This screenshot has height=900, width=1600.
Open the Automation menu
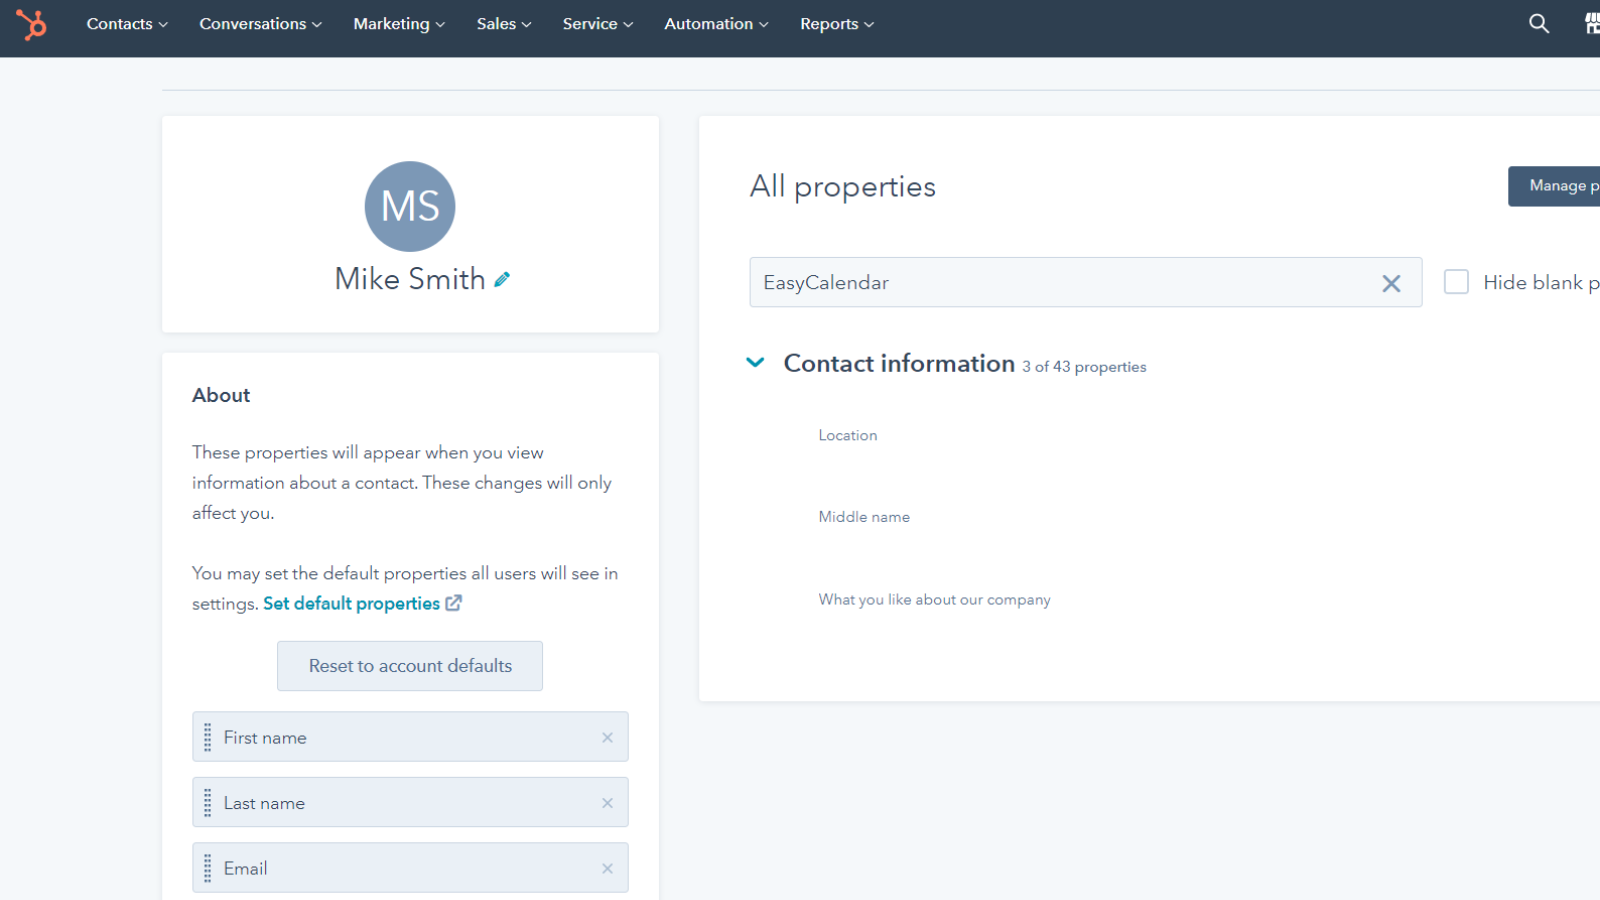[716, 24]
